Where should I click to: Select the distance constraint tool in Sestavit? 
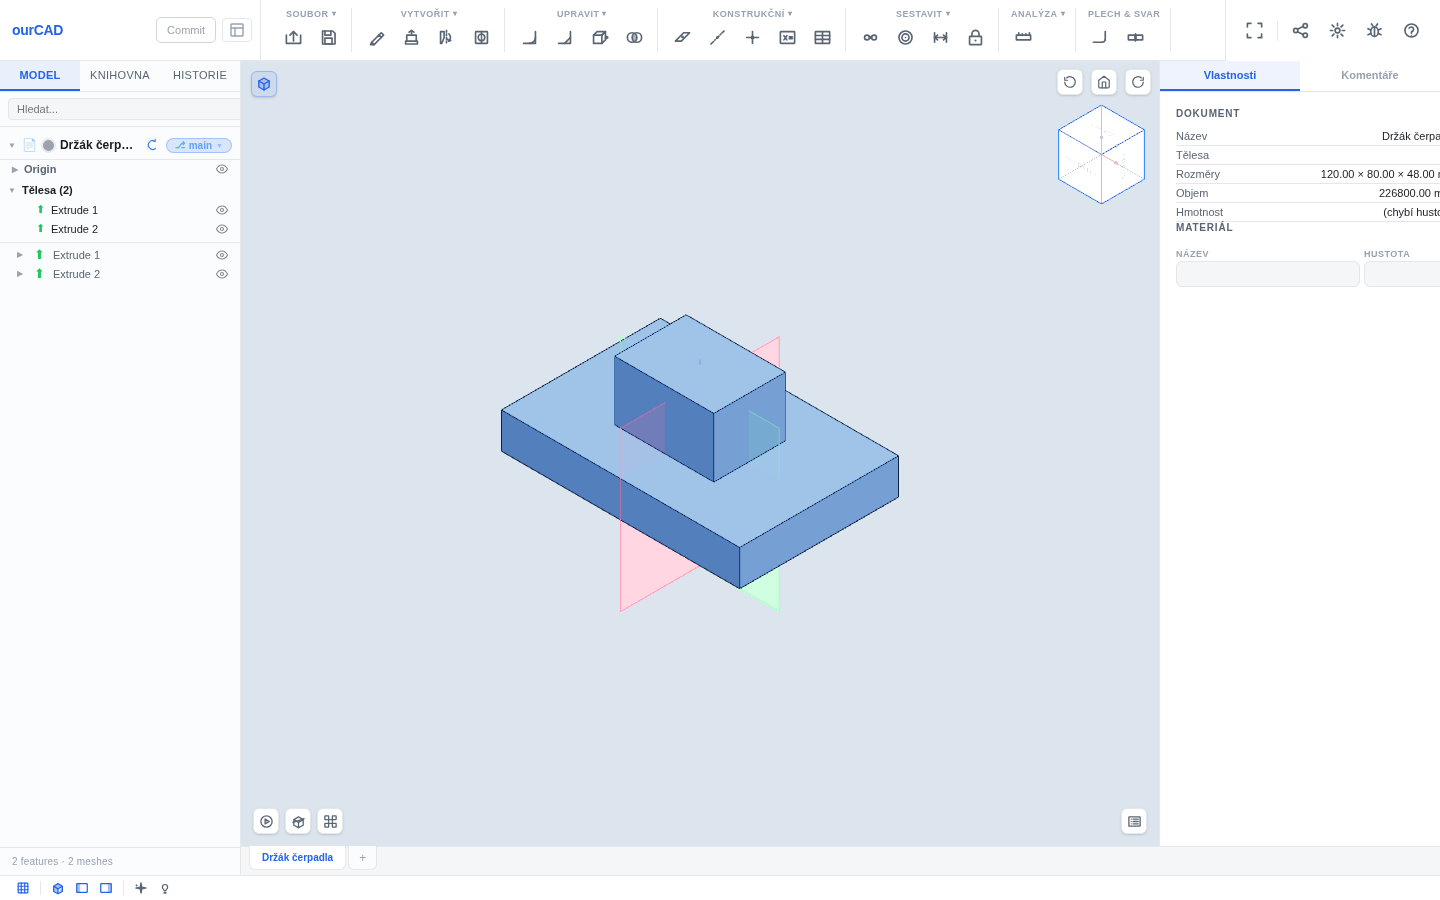(x=940, y=38)
